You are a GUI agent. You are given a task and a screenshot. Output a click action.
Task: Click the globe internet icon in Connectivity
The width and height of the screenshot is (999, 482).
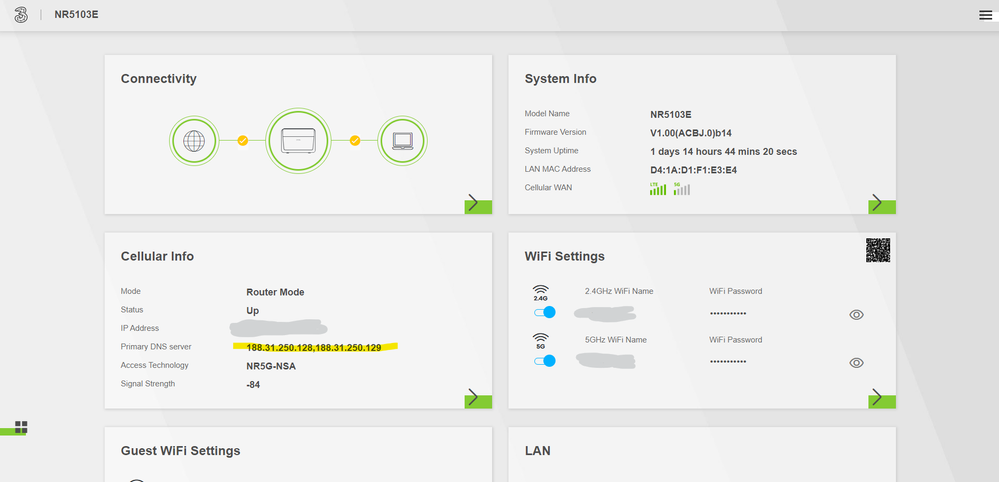click(x=194, y=141)
